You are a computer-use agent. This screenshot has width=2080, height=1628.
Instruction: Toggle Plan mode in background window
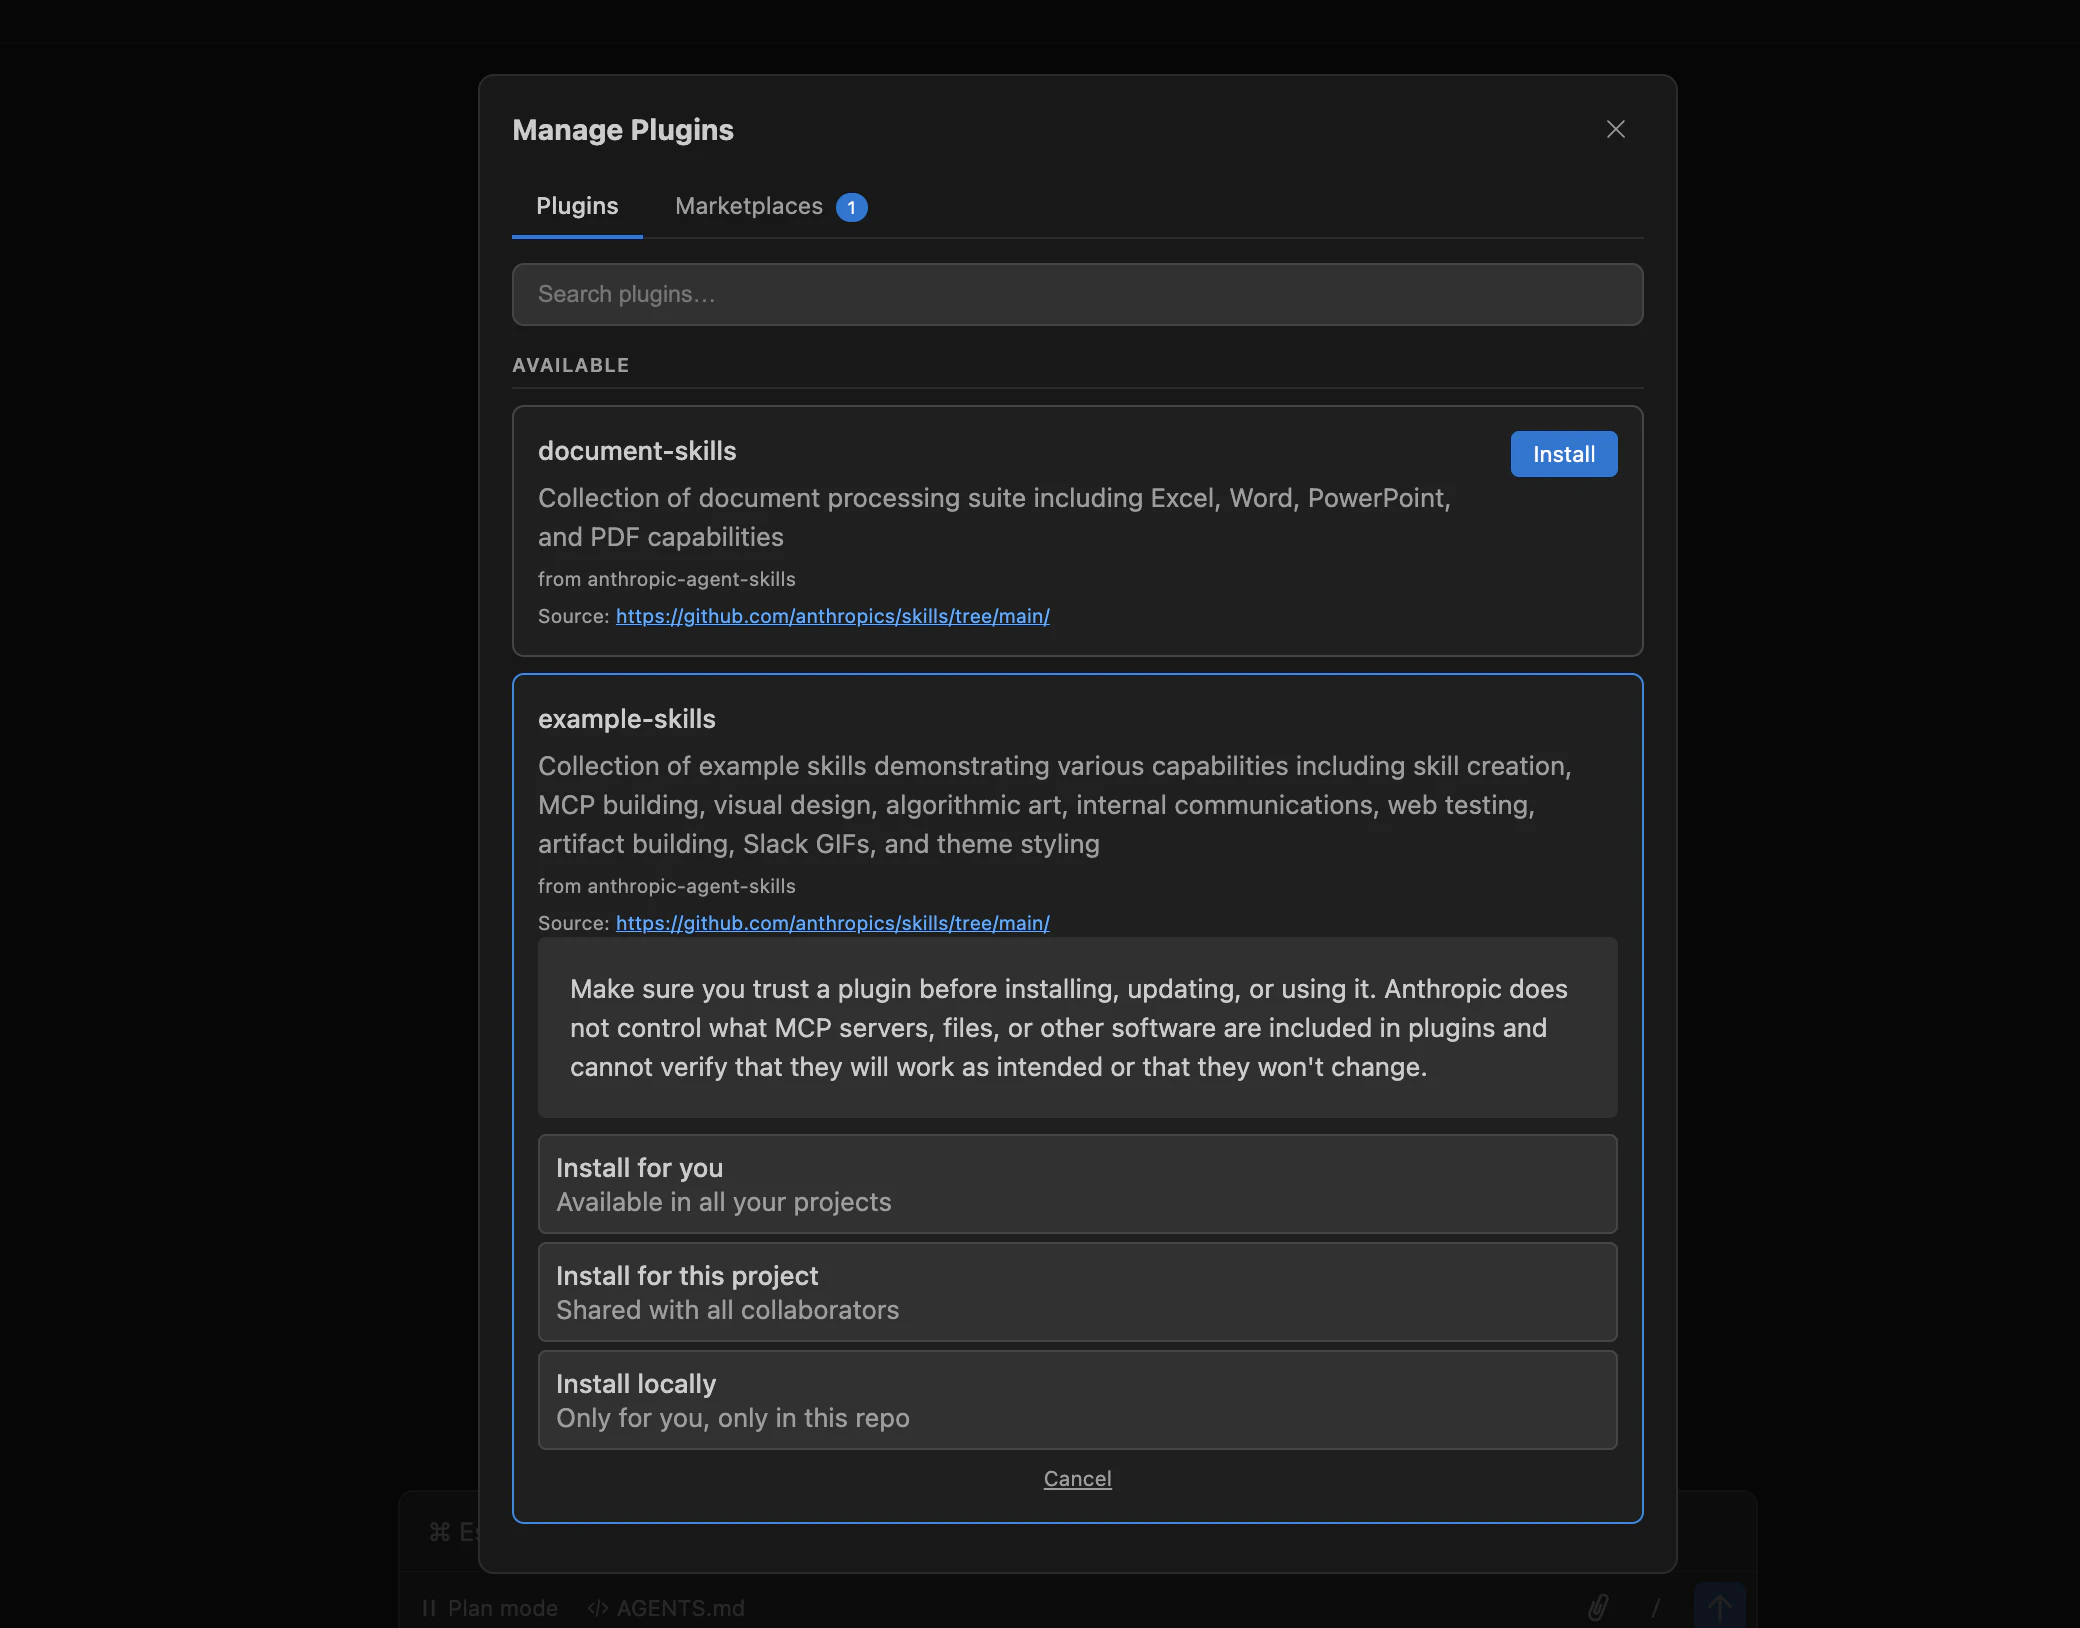[x=490, y=1608]
